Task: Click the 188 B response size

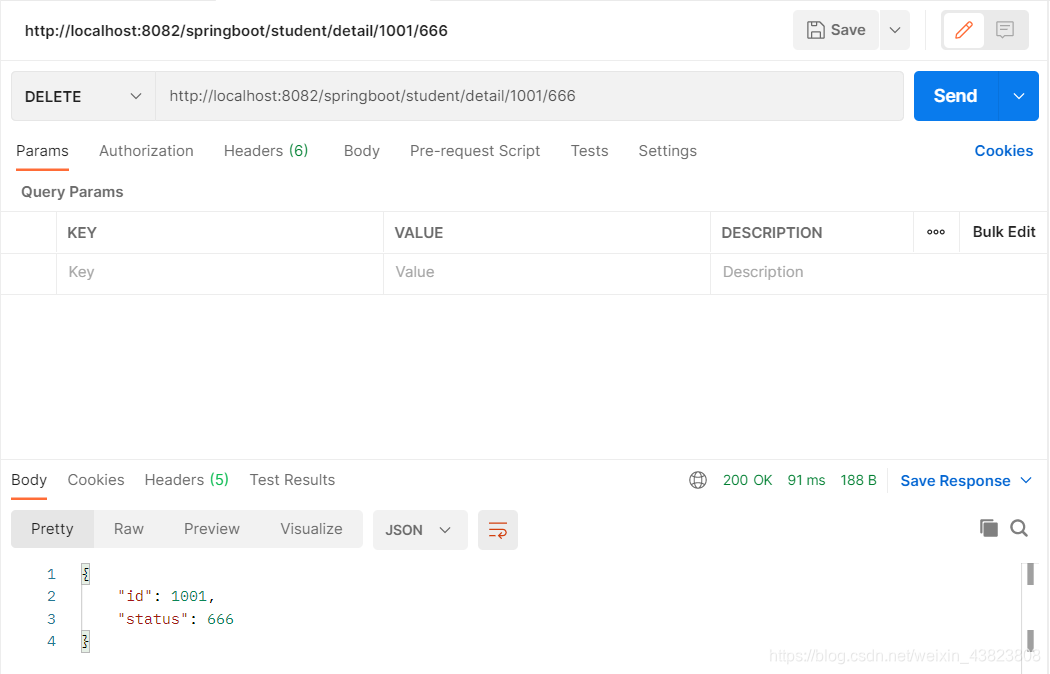Action: [858, 481]
